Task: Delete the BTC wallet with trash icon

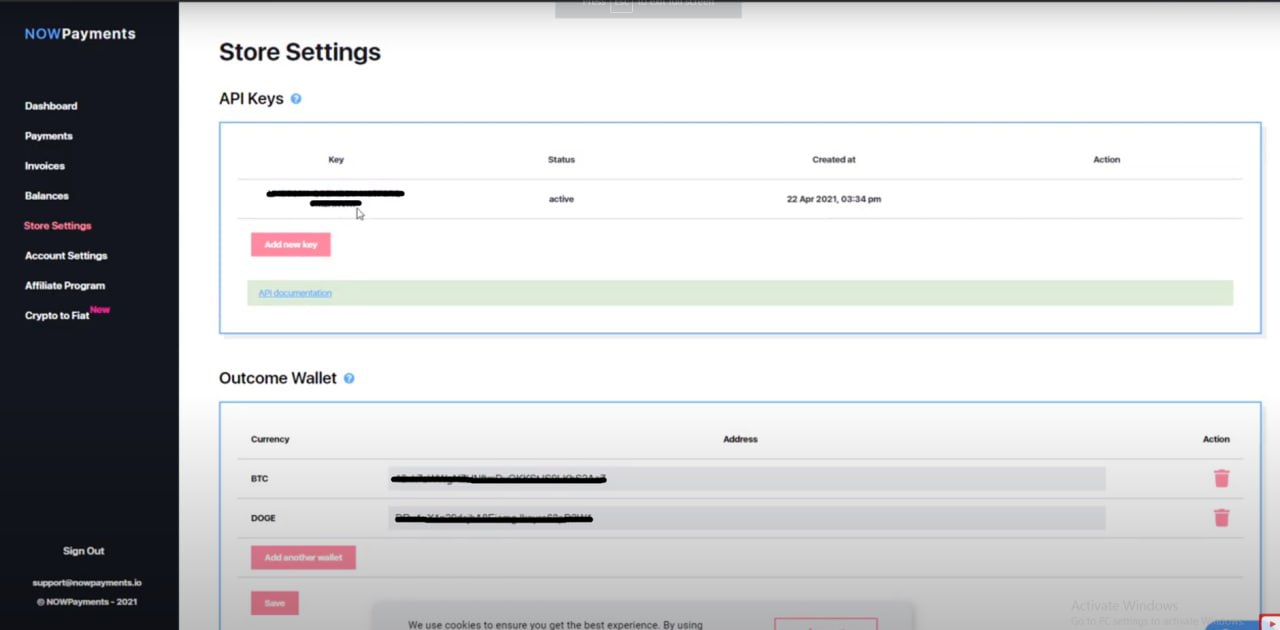Action: [x=1221, y=478]
